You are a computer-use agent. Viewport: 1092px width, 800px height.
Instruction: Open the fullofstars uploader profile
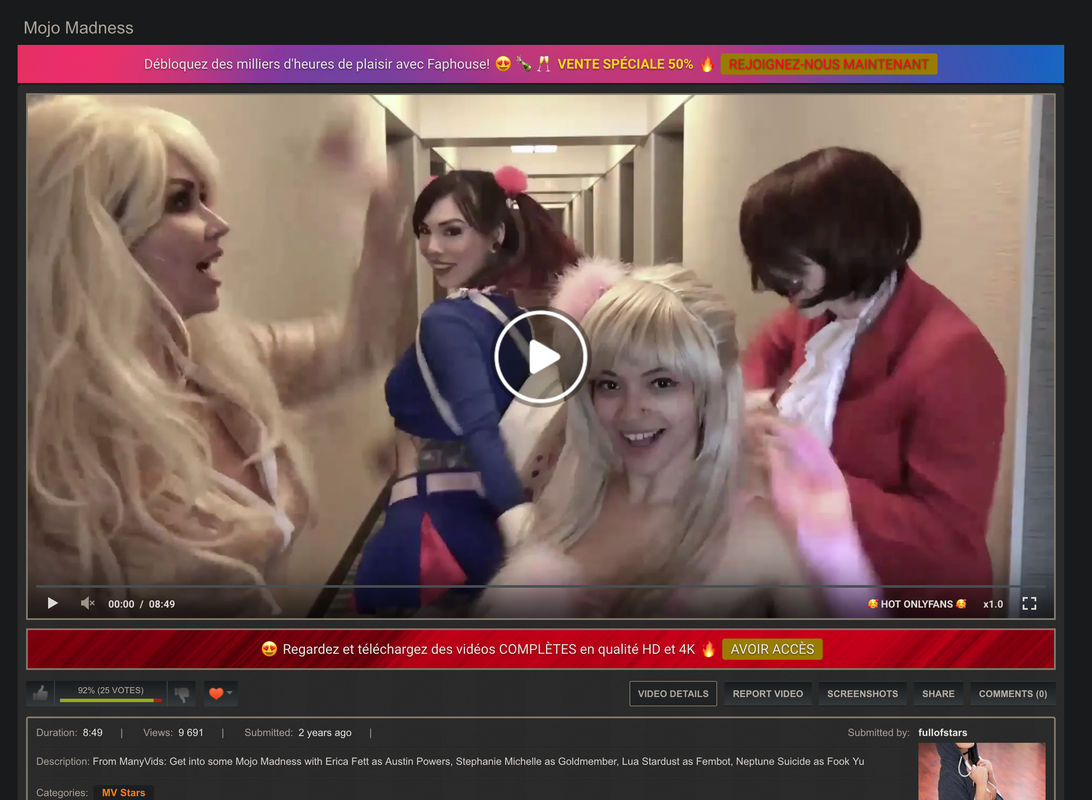[x=942, y=732]
